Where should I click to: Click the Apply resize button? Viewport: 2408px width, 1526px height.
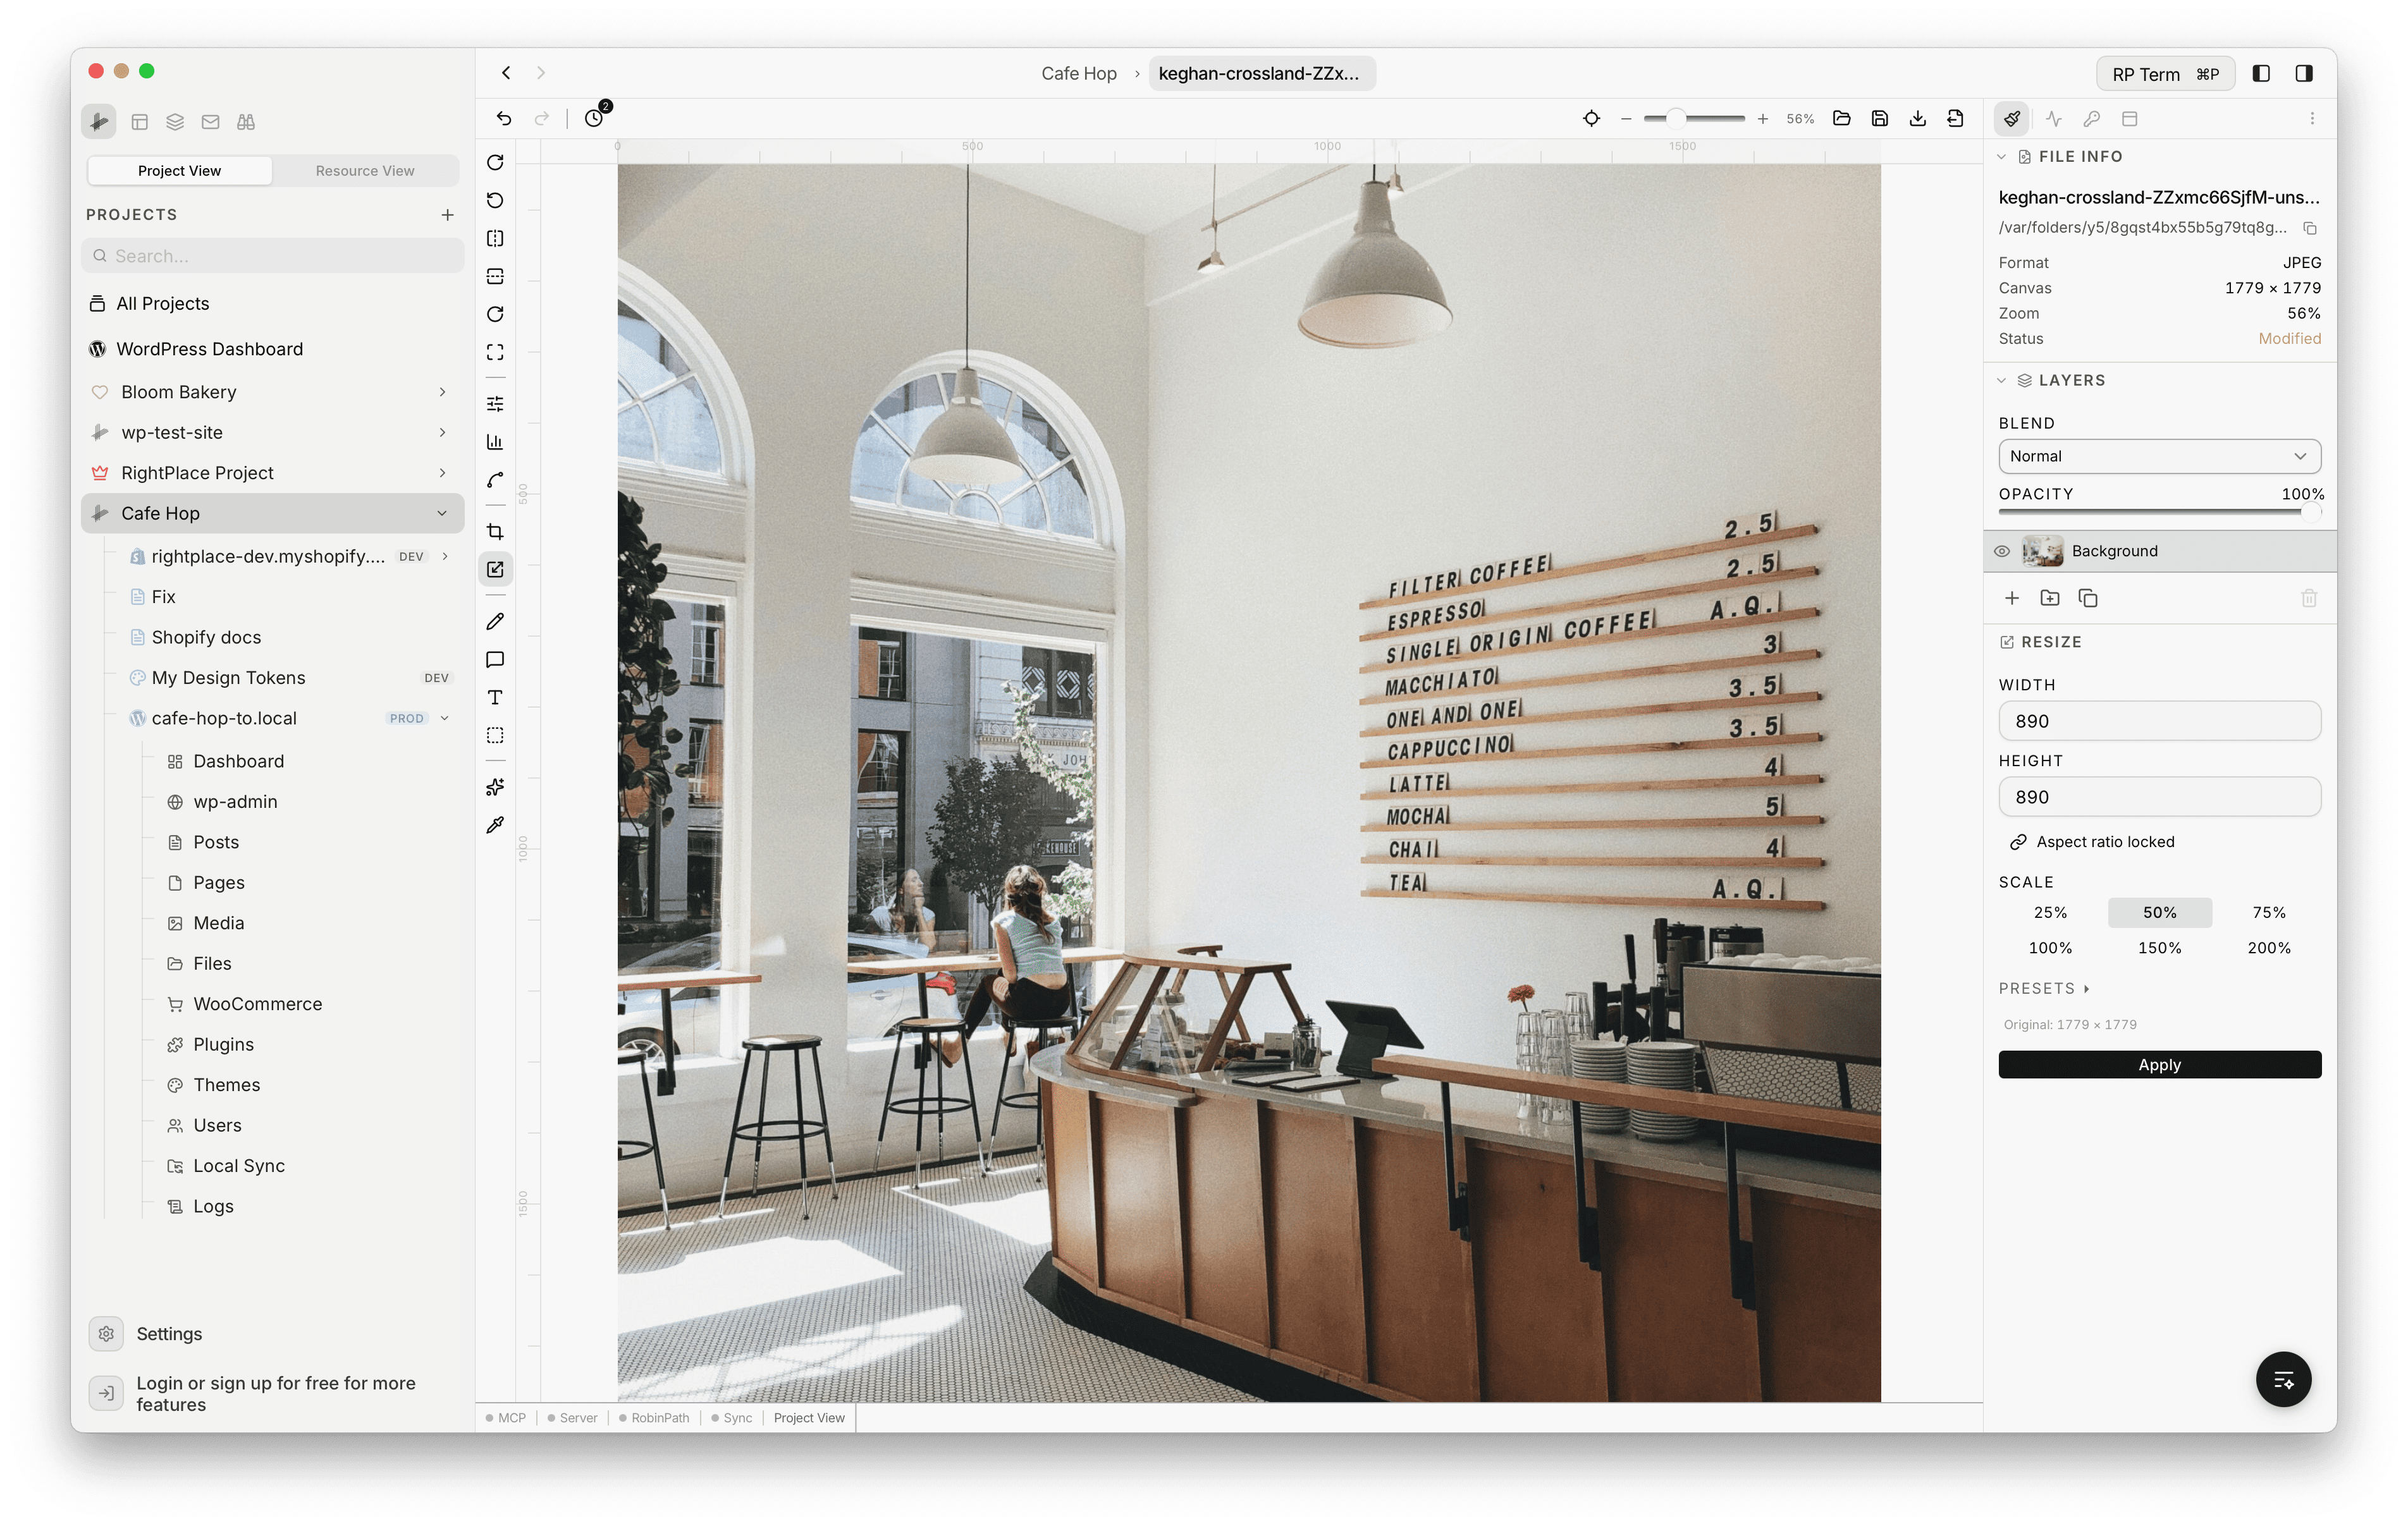[x=2158, y=1064]
